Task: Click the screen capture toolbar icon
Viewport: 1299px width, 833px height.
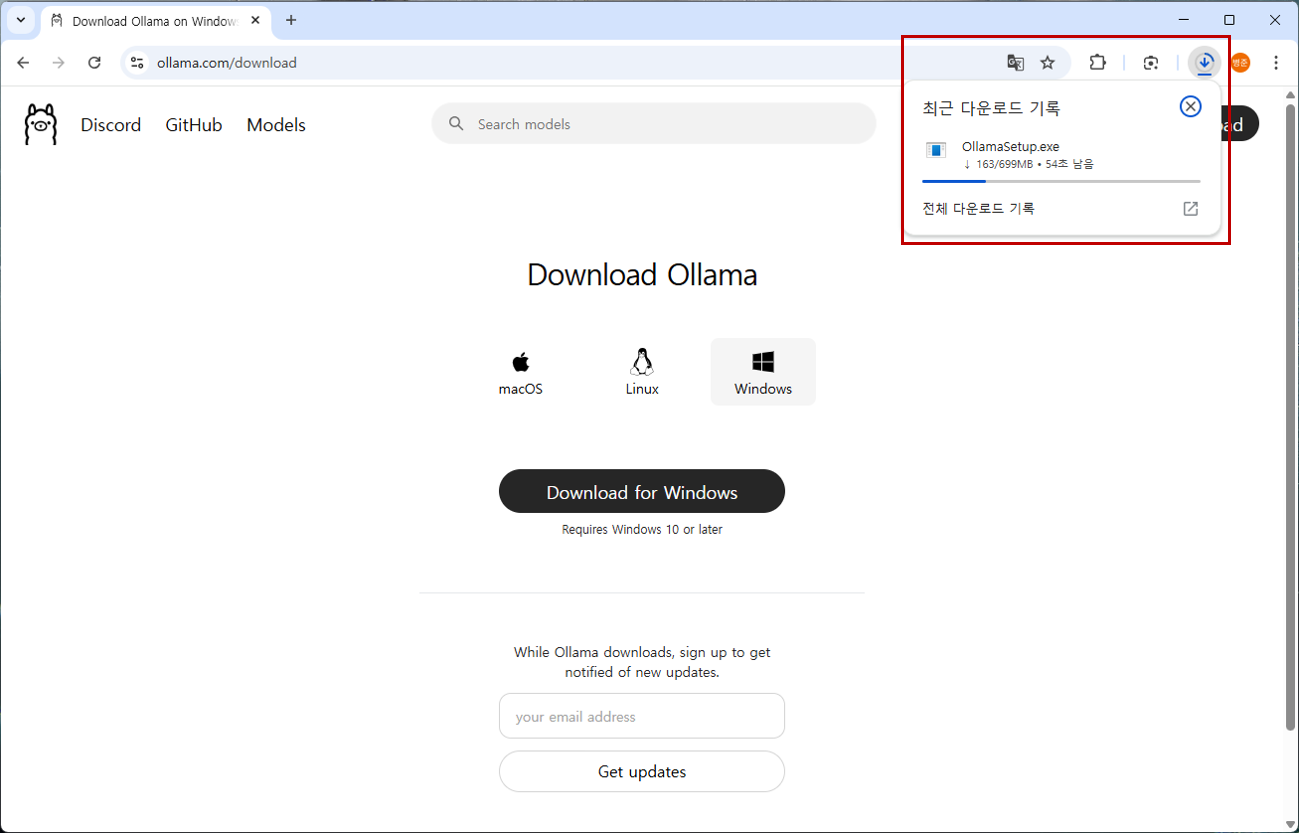Action: (1151, 63)
